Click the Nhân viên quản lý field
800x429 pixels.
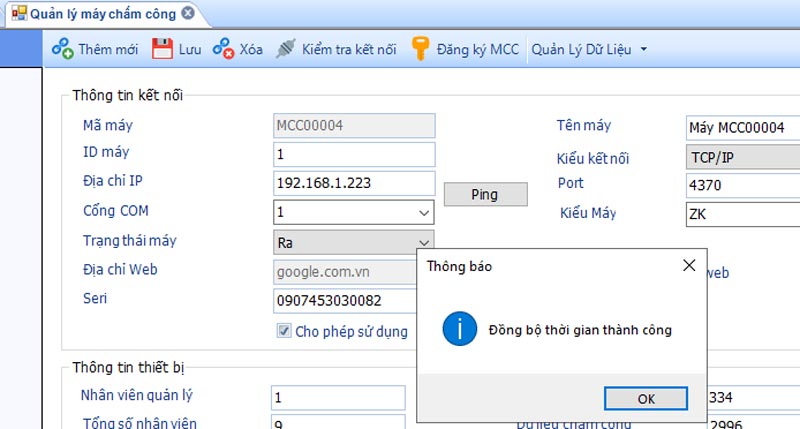pos(338,398)
